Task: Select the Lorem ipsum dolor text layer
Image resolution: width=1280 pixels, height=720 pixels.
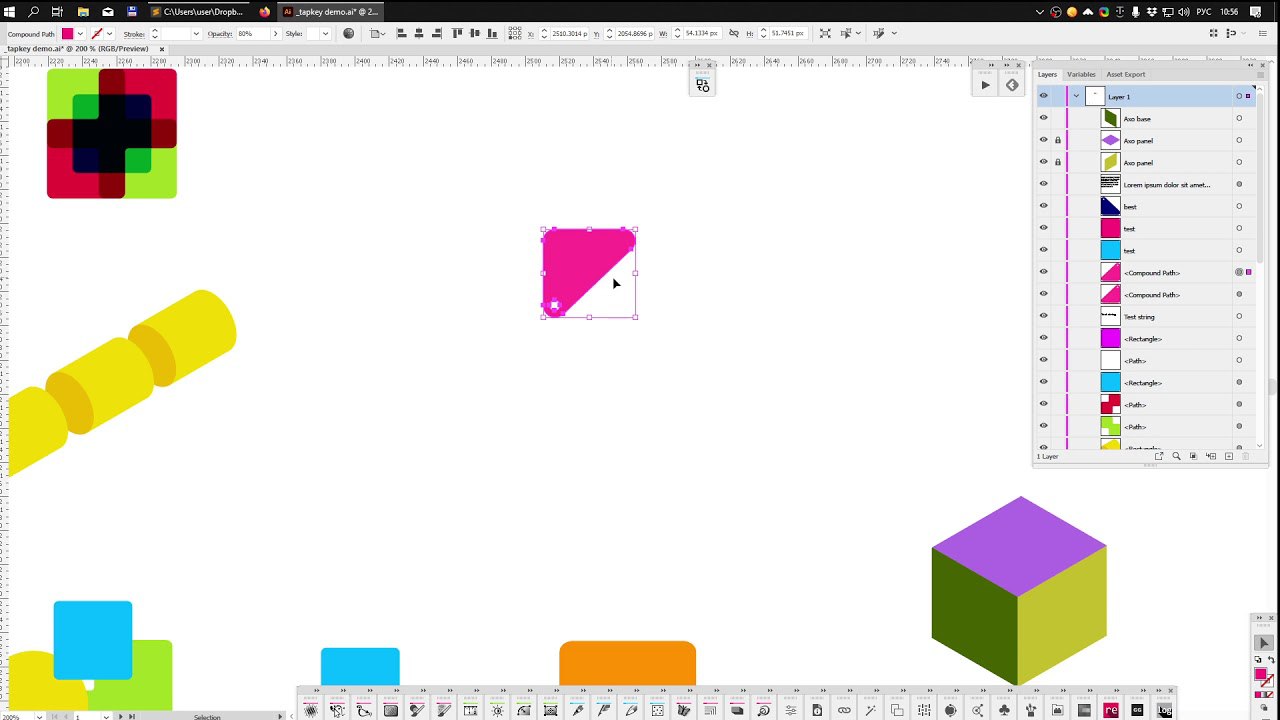Action: [1166, 184]
